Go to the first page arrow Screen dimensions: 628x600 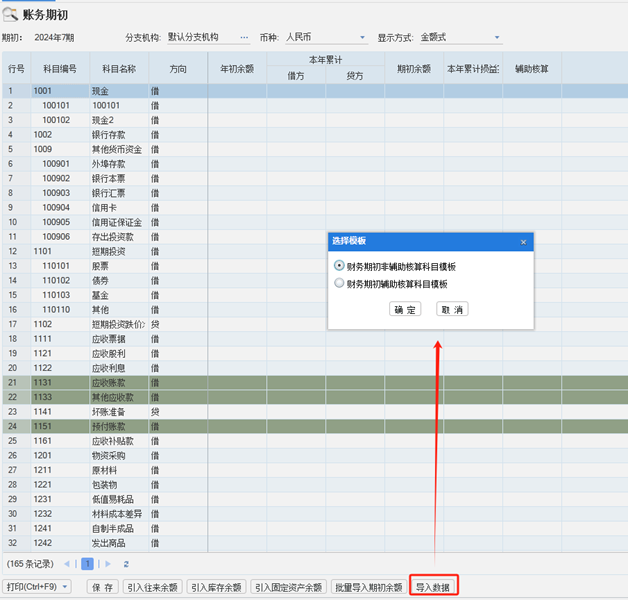(x=67, y=564)
